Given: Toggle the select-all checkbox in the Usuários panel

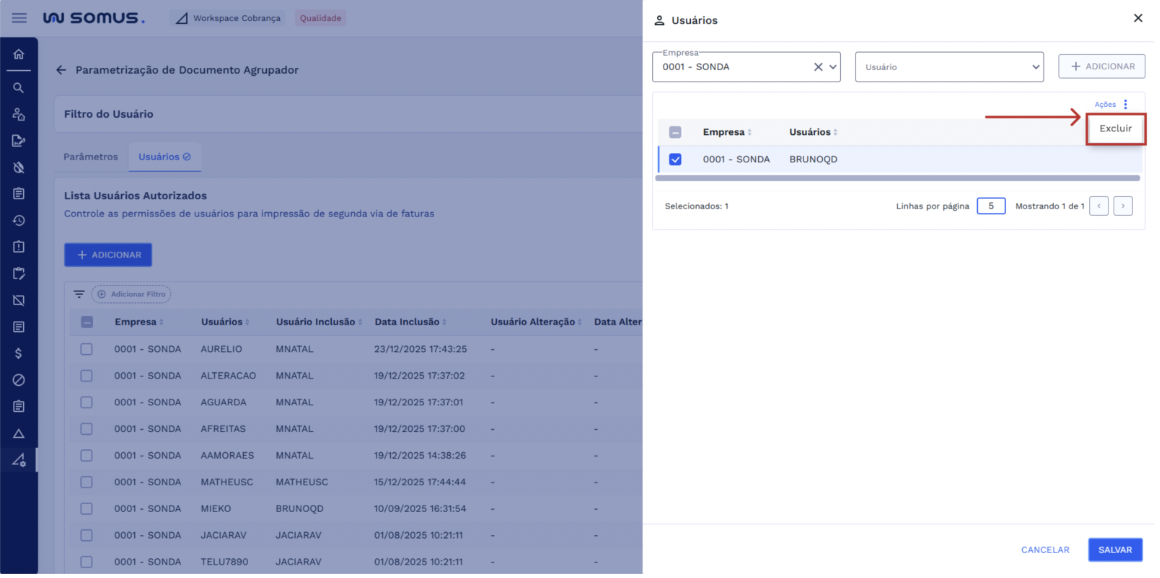Looking at the screenshot, I should [675, 132].
